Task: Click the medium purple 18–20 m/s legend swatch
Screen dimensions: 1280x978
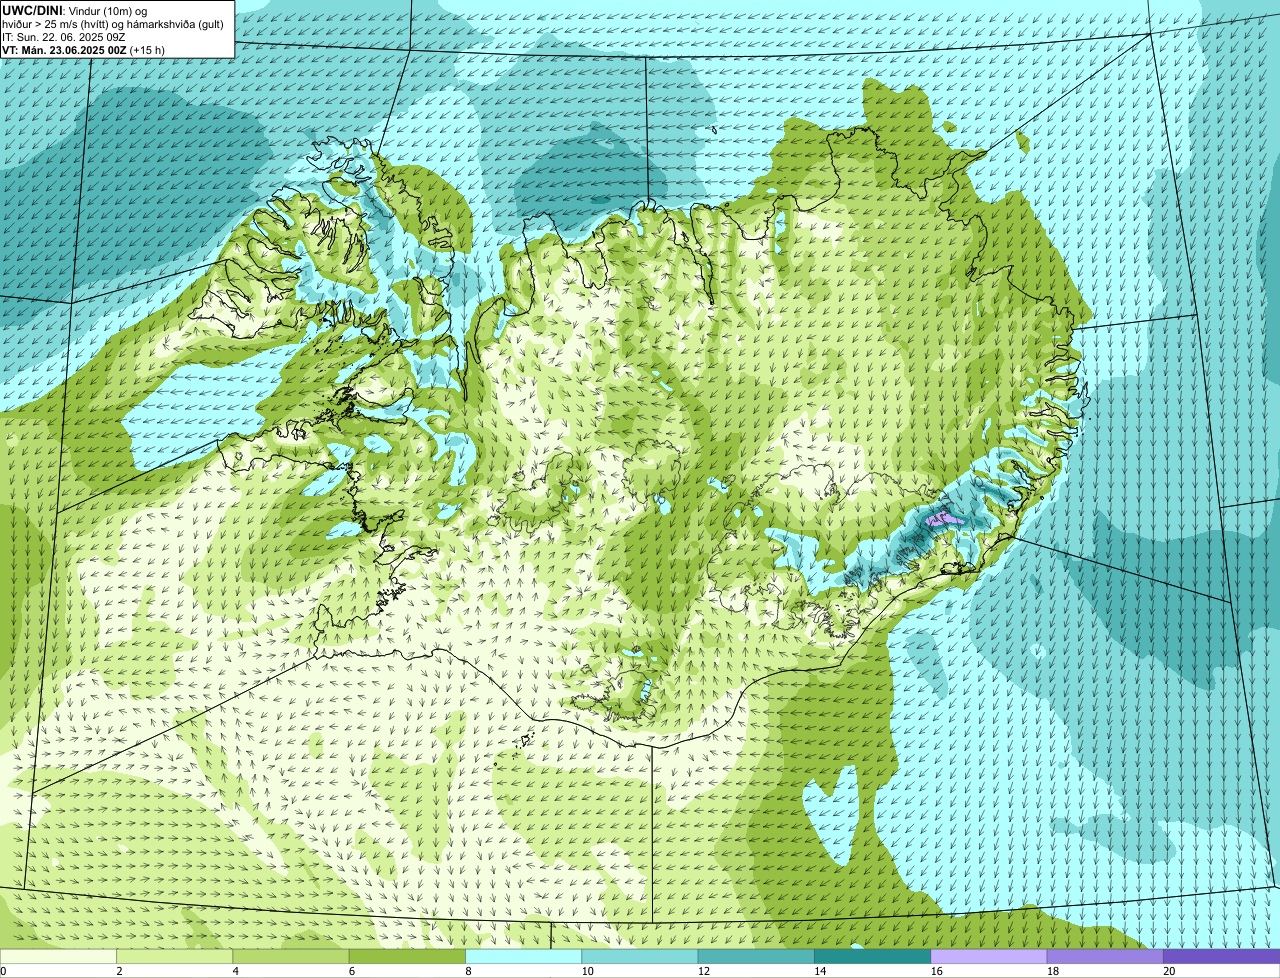Action: 1105,956
